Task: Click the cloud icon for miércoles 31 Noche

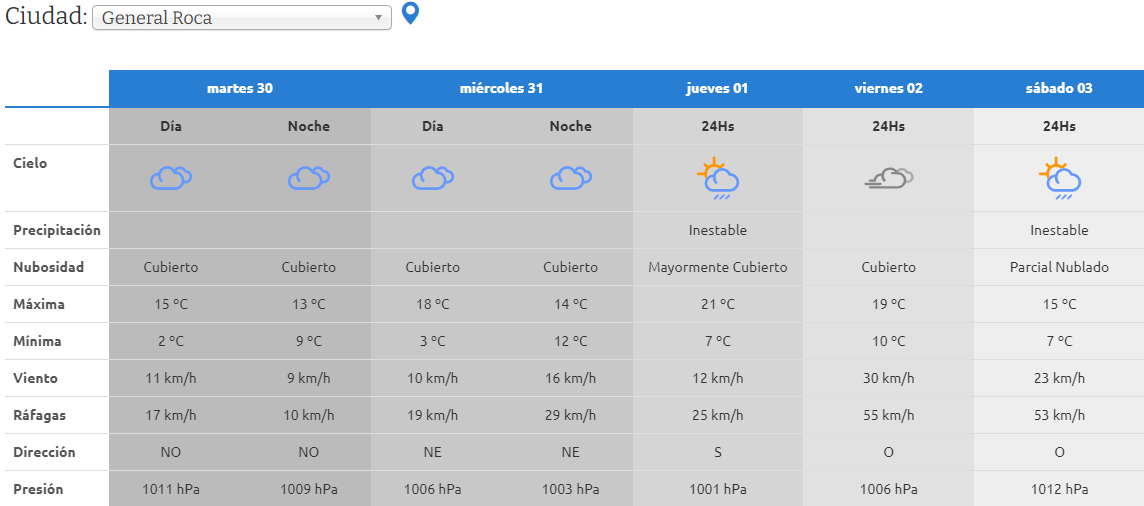Action: click(x=571, y=178)
